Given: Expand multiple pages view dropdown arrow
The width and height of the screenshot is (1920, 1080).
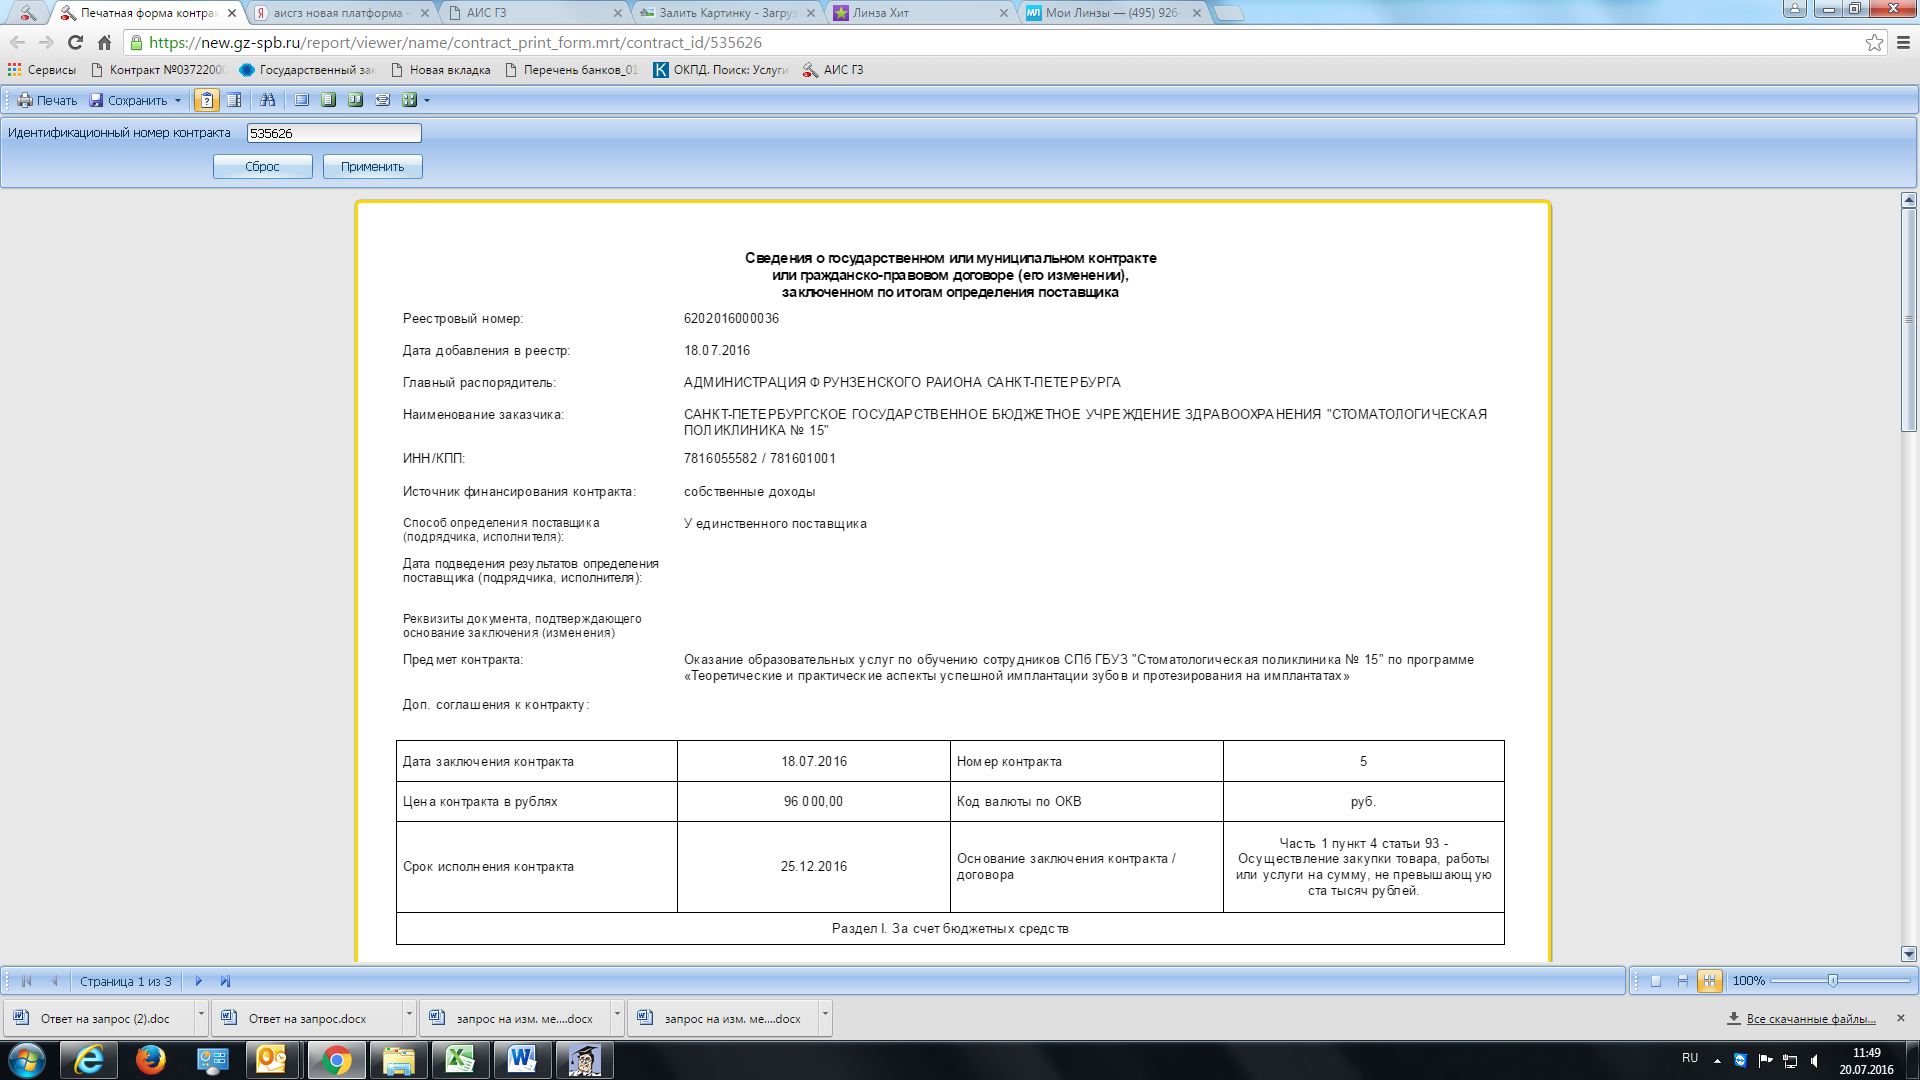Looking at the screenshot, I should point(427,101).
